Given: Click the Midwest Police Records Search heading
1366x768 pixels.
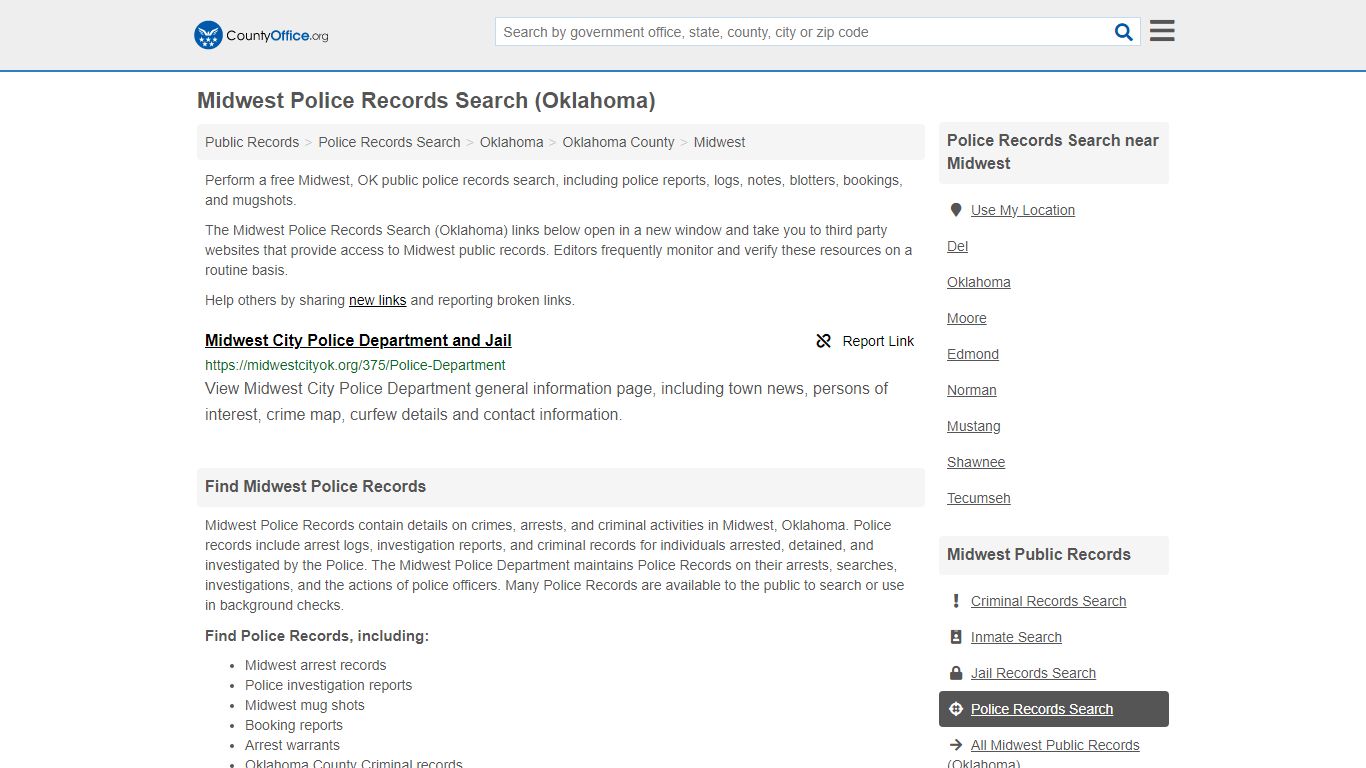Looking at the screenshot, I should tap(426, 100).
